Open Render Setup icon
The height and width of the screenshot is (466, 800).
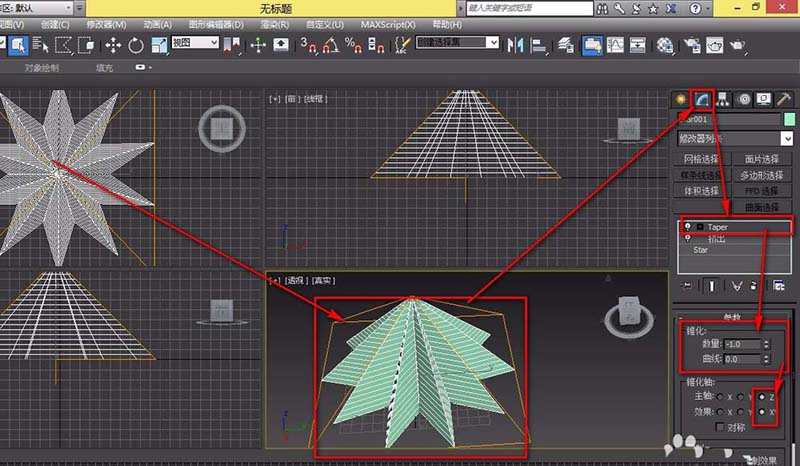[692, 45]
